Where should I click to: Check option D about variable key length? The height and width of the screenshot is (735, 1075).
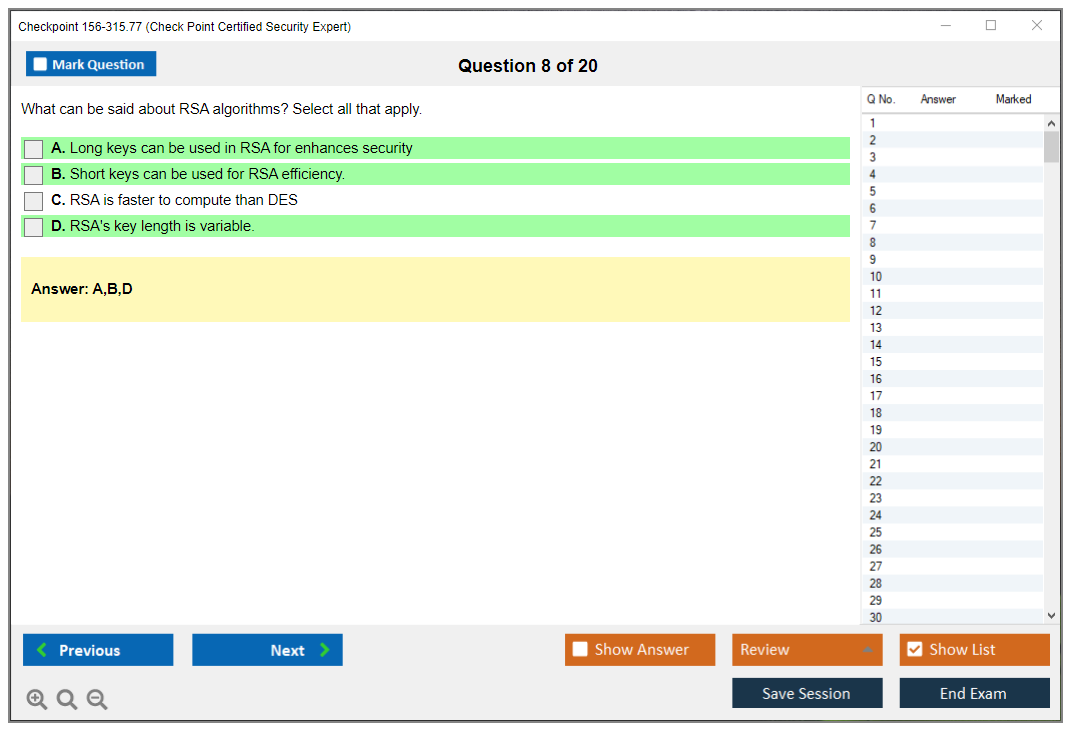[x=34, y=227]
